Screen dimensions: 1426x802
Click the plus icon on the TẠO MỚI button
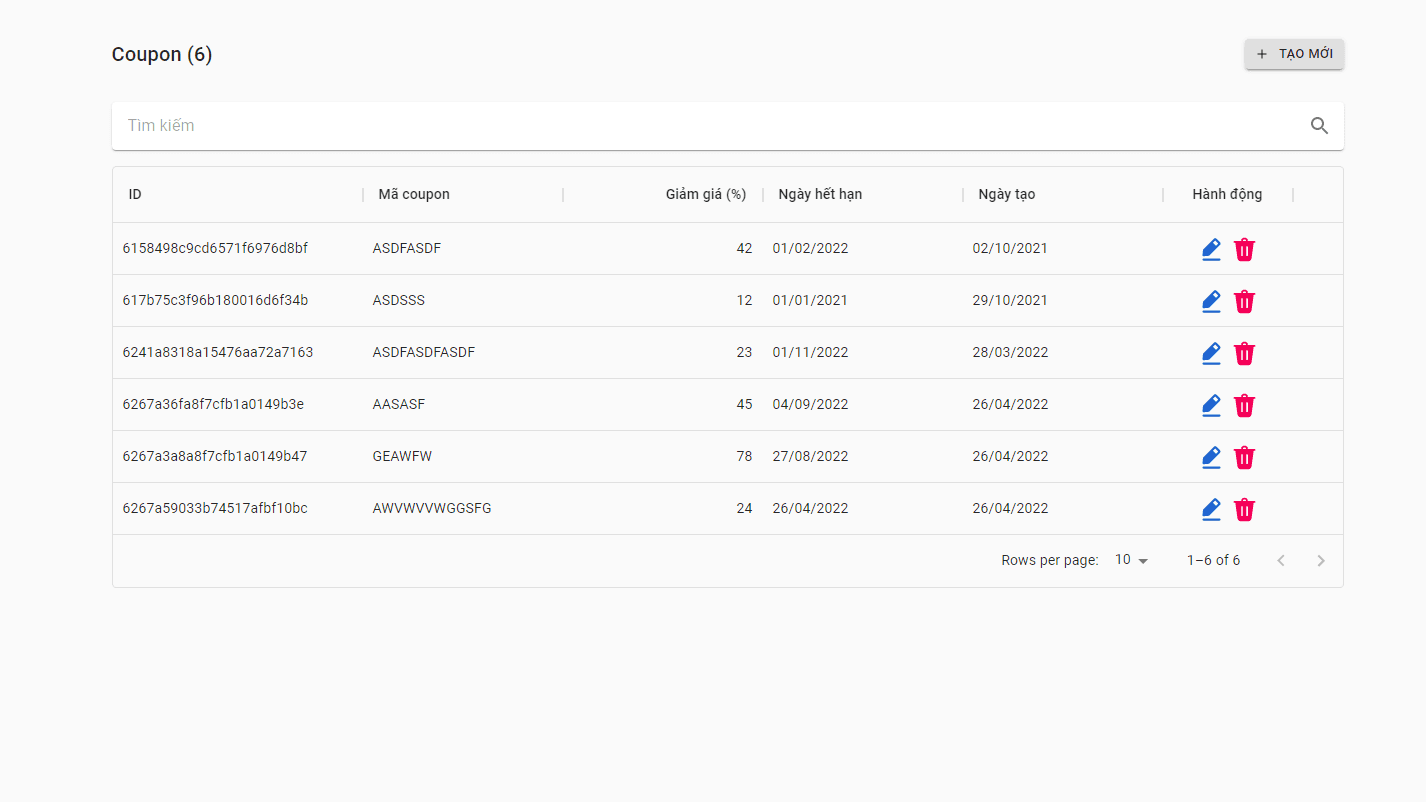(x=1261, y=54)
